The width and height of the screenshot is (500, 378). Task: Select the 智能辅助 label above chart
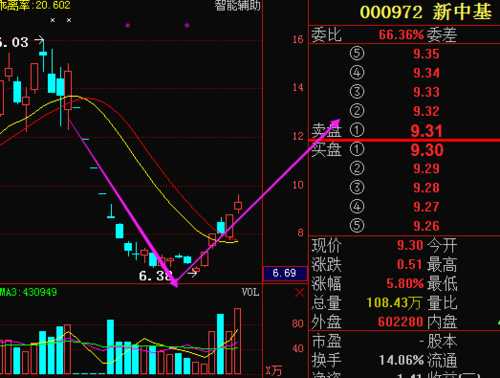(237, 5)
